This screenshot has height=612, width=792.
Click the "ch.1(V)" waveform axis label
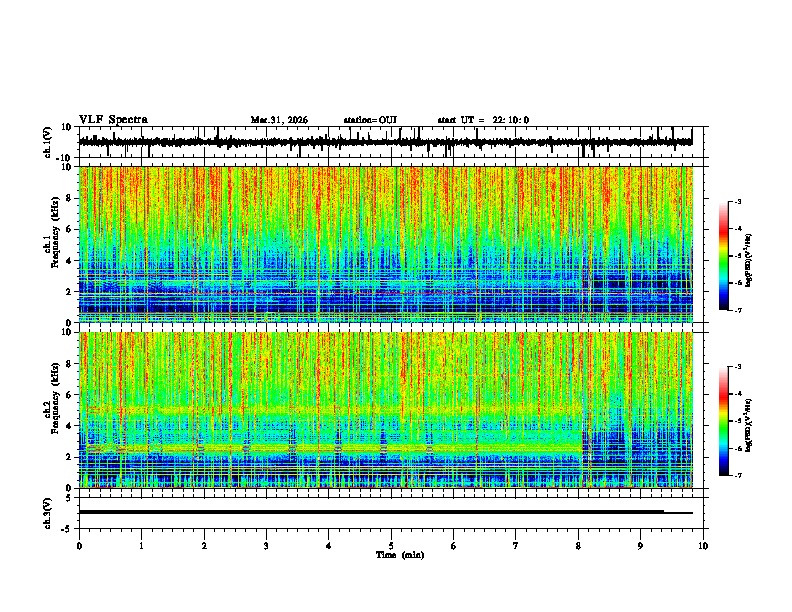pyautogui.click(x=48, y=142)
